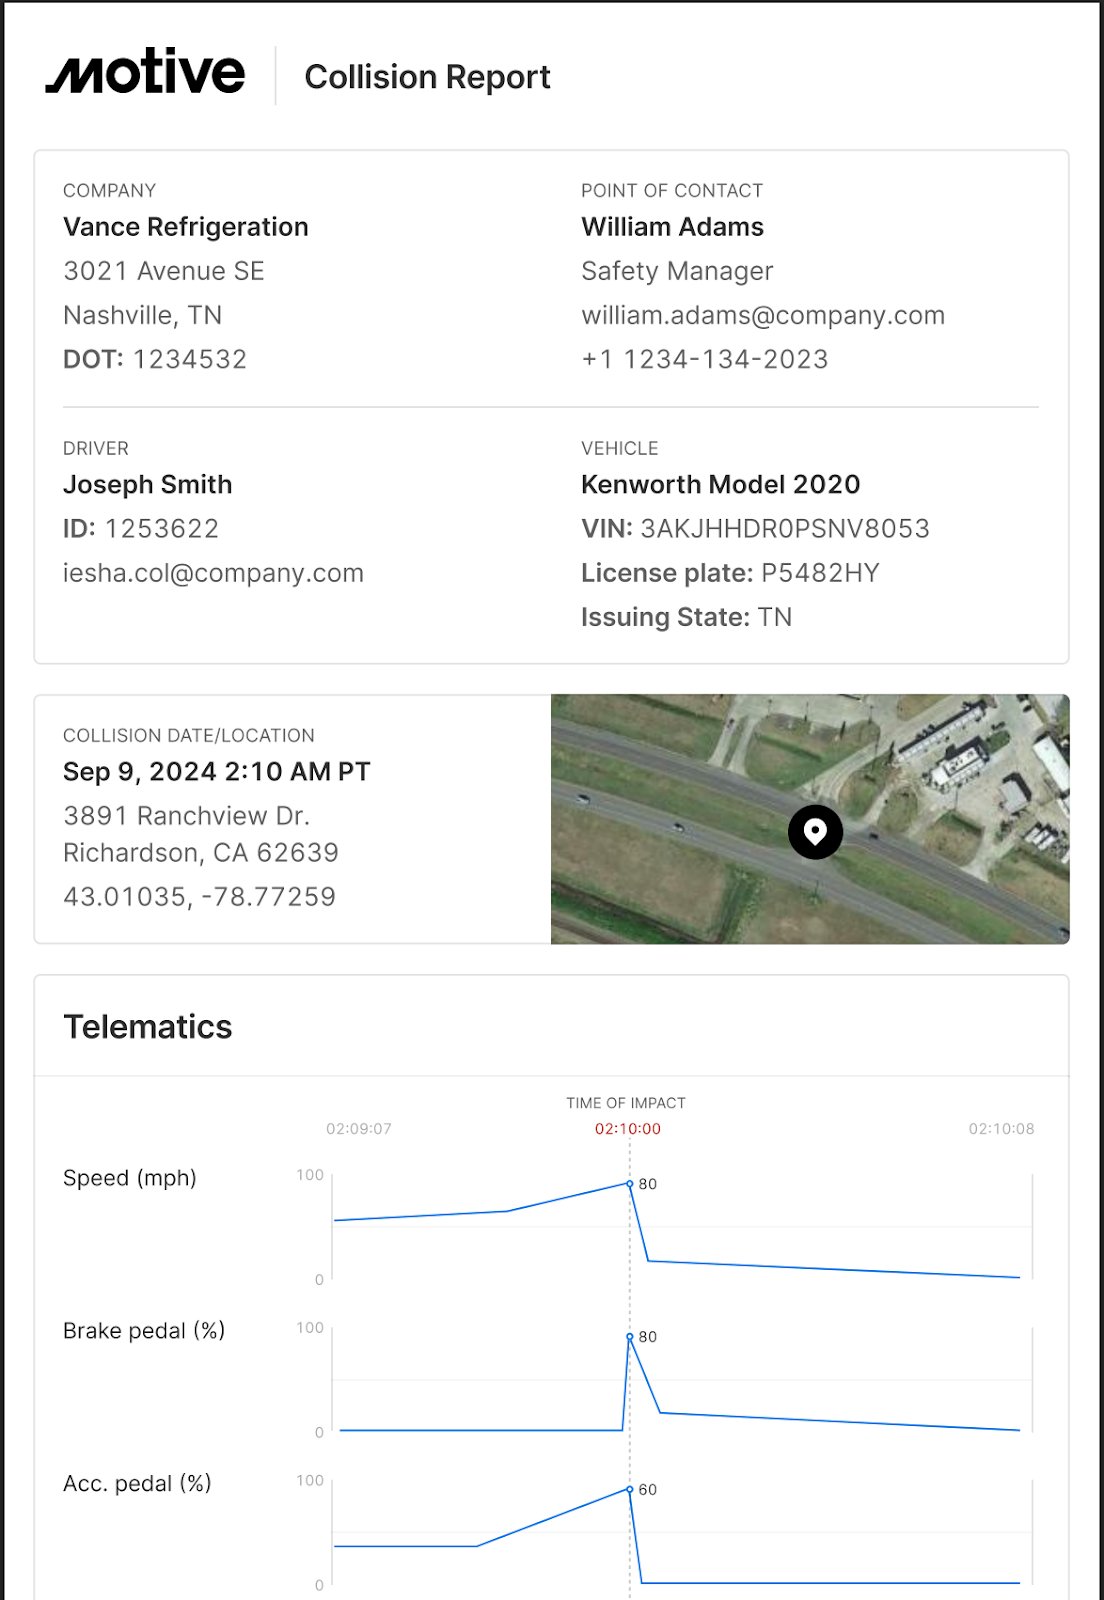1104x1600 pixels.
Task: Click the 02:10:08 end time label
Action: pyautogui.click(x=1001, y=1129)
